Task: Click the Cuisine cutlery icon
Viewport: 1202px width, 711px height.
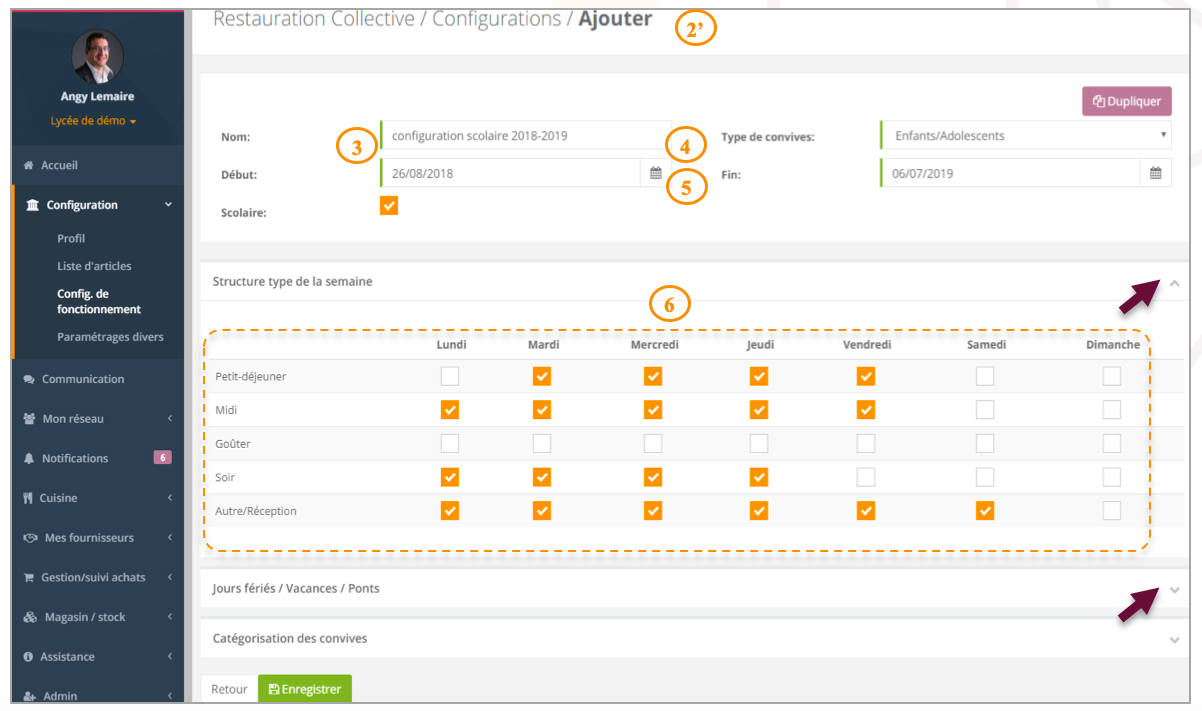Action: point(29,498)
